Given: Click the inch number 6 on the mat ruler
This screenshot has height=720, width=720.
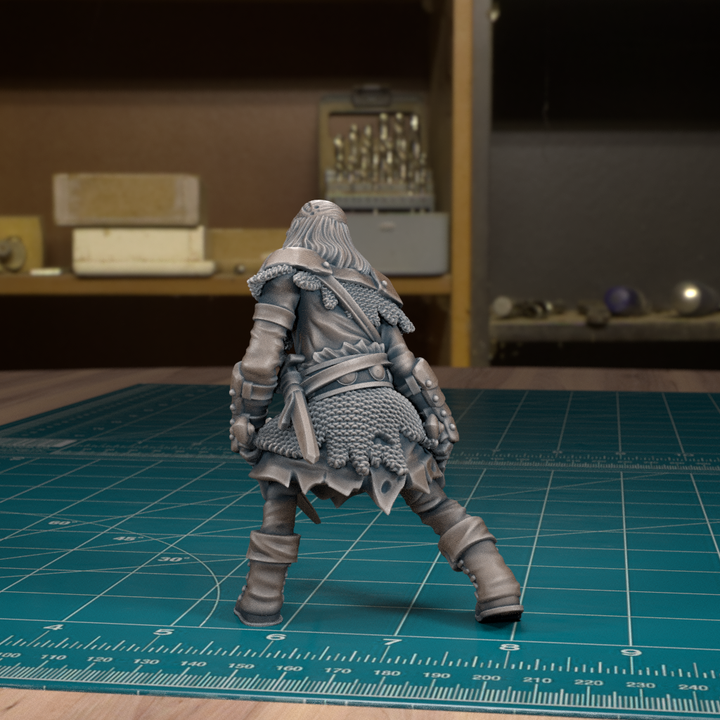Looking at the screenshot, I should (276, 637).
